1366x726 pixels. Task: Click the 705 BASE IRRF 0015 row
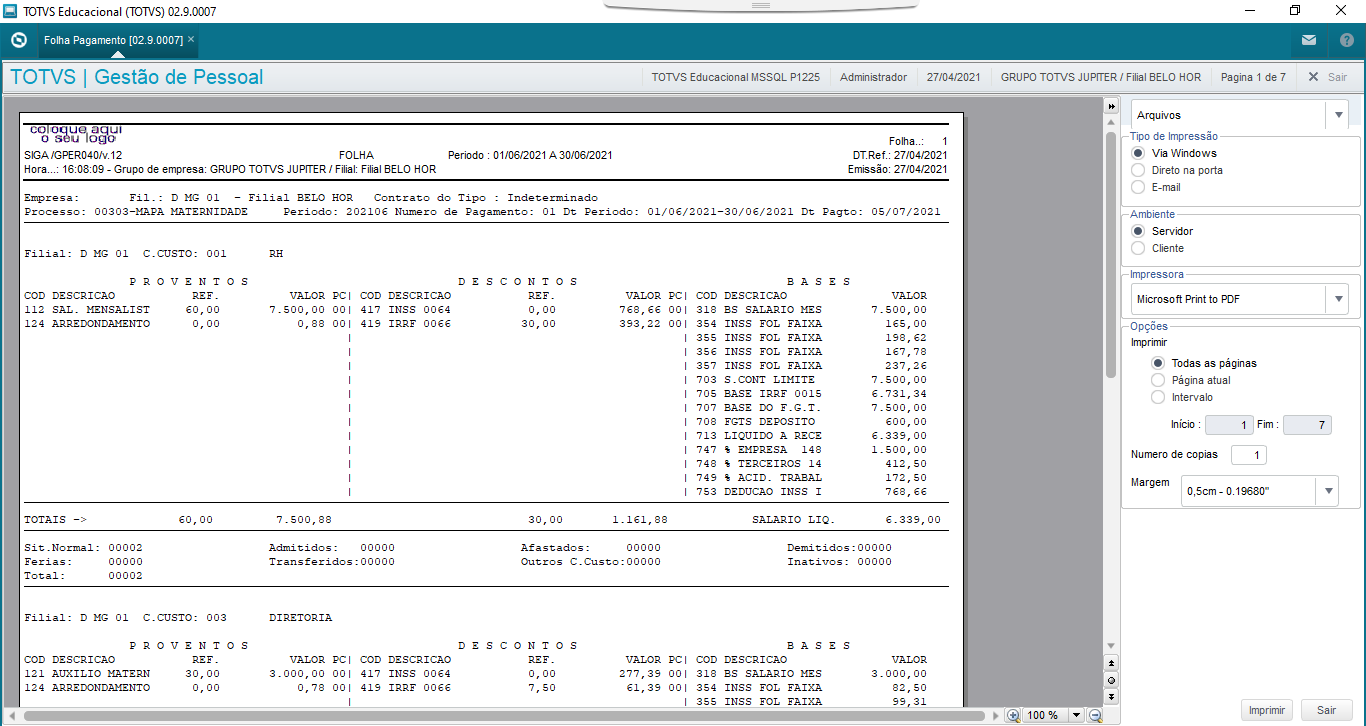point(811,394)
